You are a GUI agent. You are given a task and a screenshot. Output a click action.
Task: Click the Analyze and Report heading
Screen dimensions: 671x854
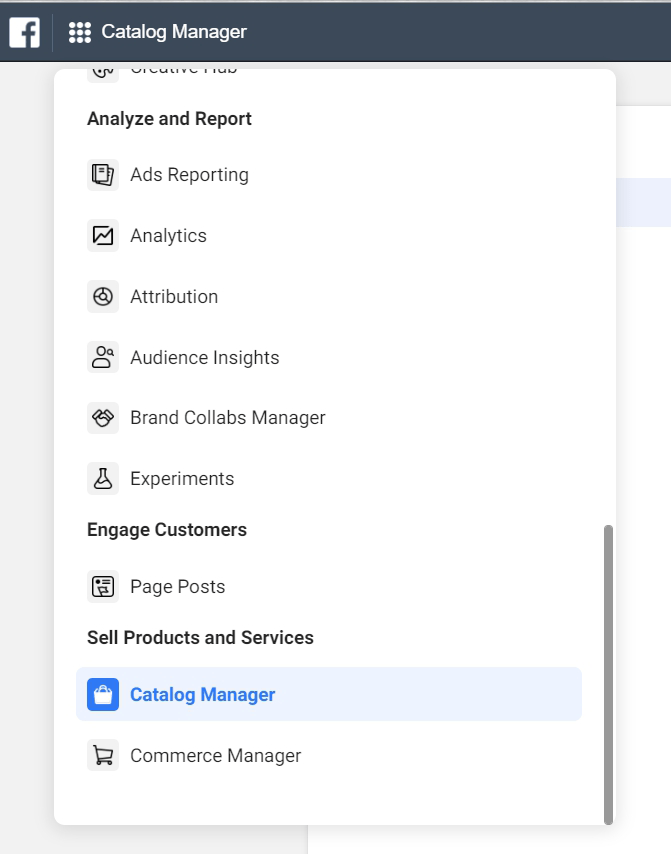(169, 119)
